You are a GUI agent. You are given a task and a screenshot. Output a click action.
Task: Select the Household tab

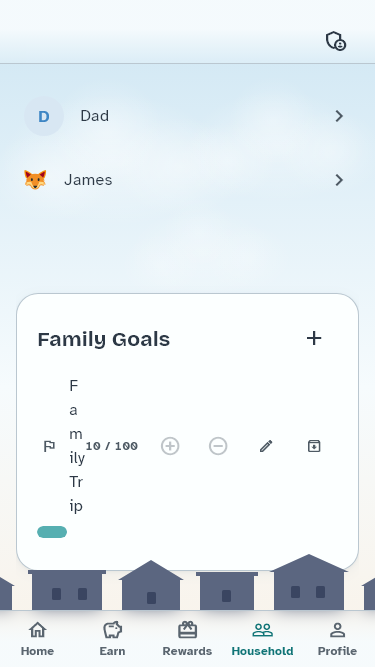[x=262, y=639]
